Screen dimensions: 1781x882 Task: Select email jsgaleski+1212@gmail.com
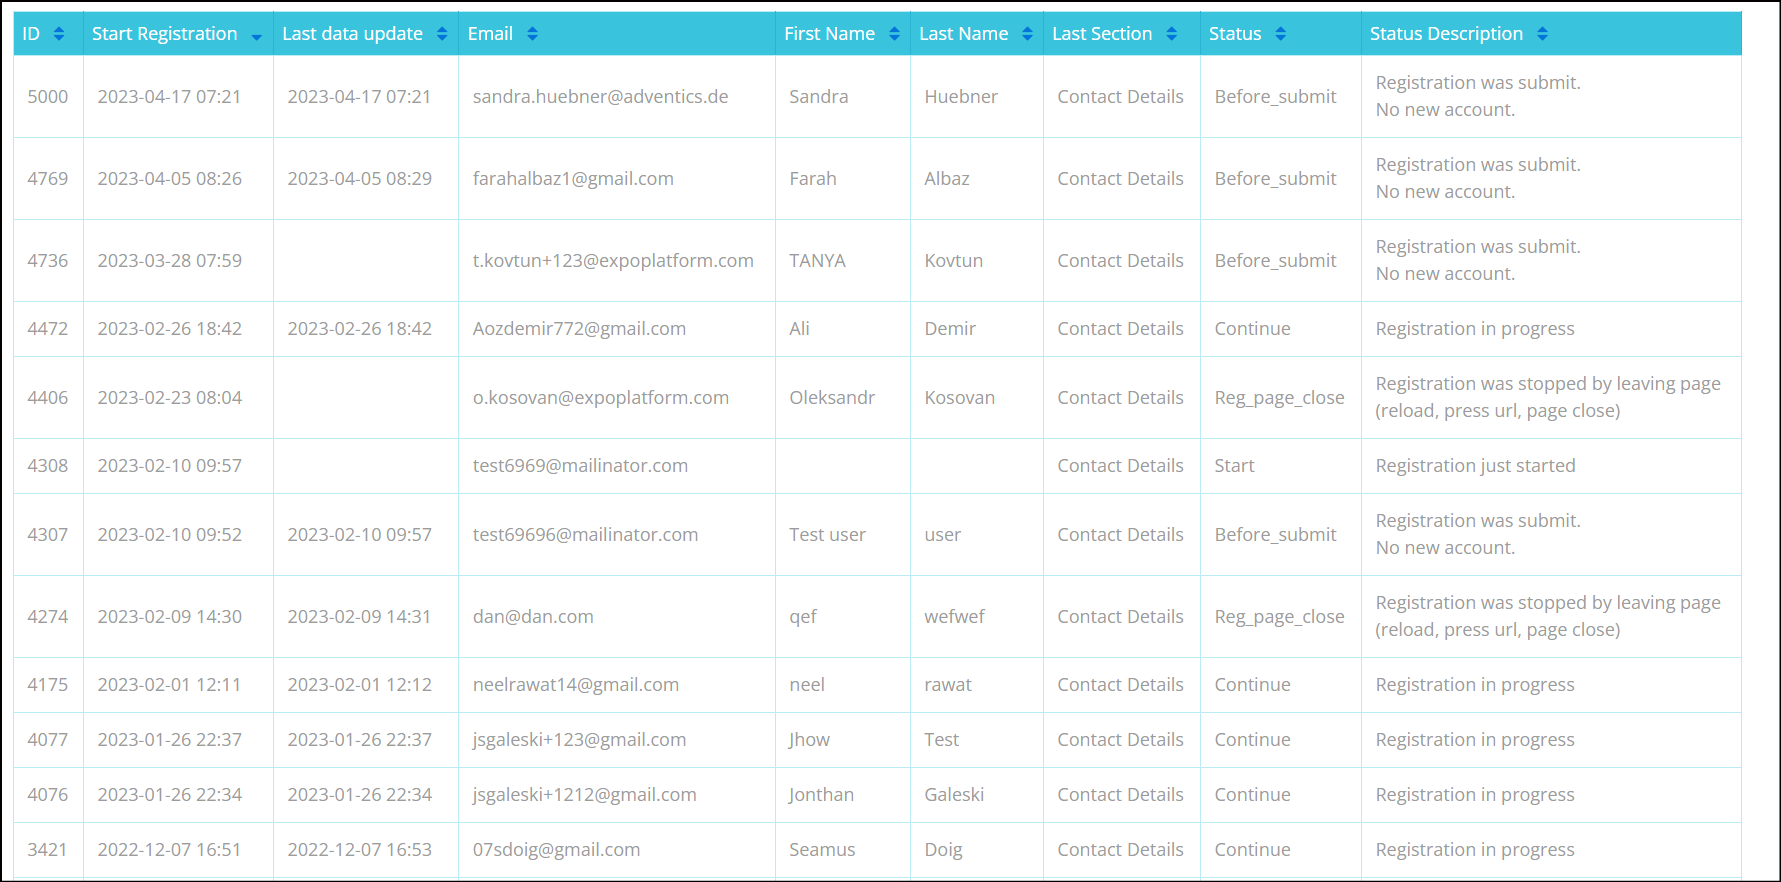tap(584, 795)
